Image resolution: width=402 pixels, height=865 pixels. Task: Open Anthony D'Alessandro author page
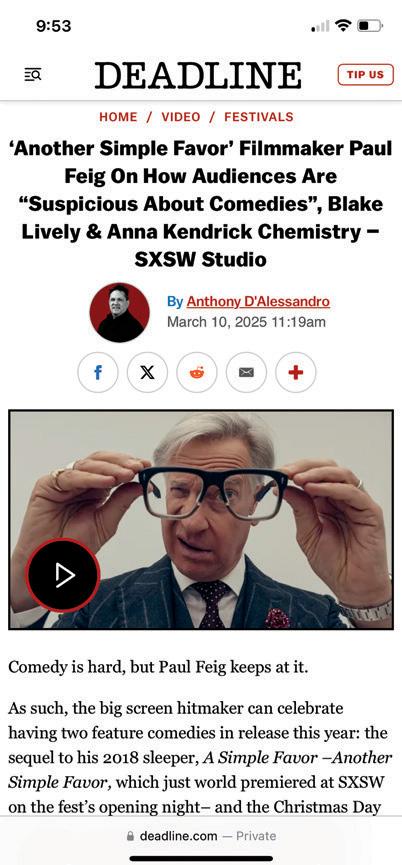(258, 302)
